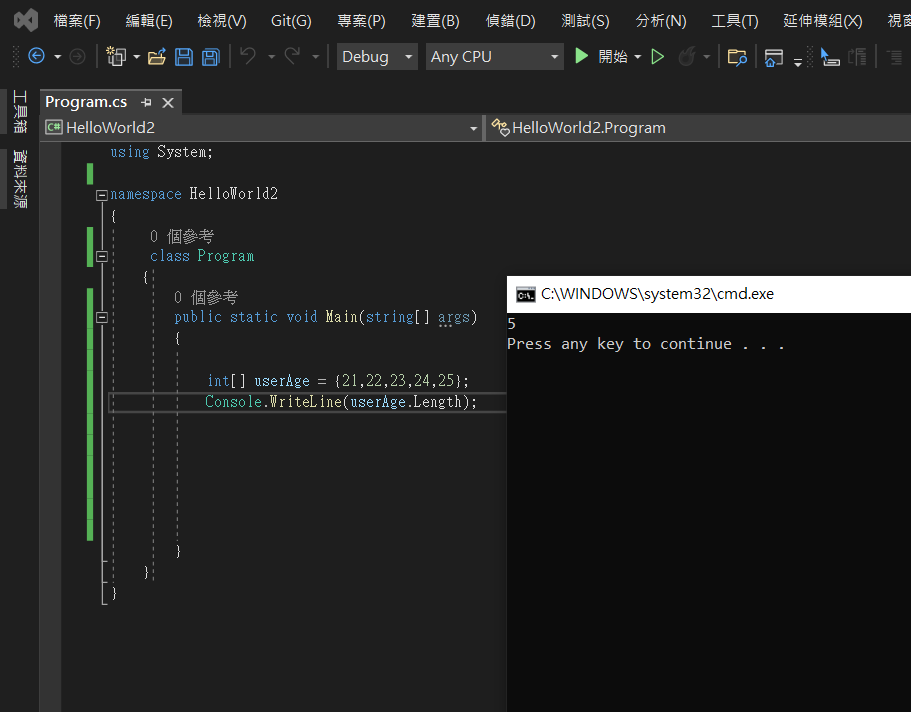Image resolution: width=911 pixels, height=712 pixels.
Task: Open the Find in Files icon
Action: coord(737,57)
